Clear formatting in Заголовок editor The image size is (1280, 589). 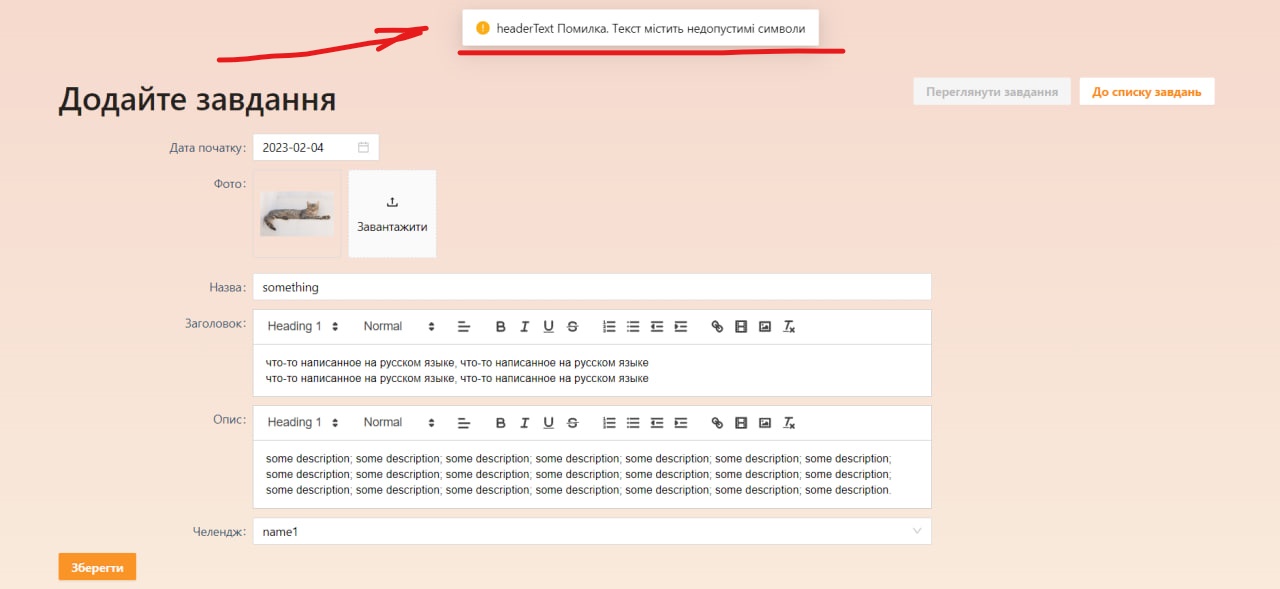(789, 326)
